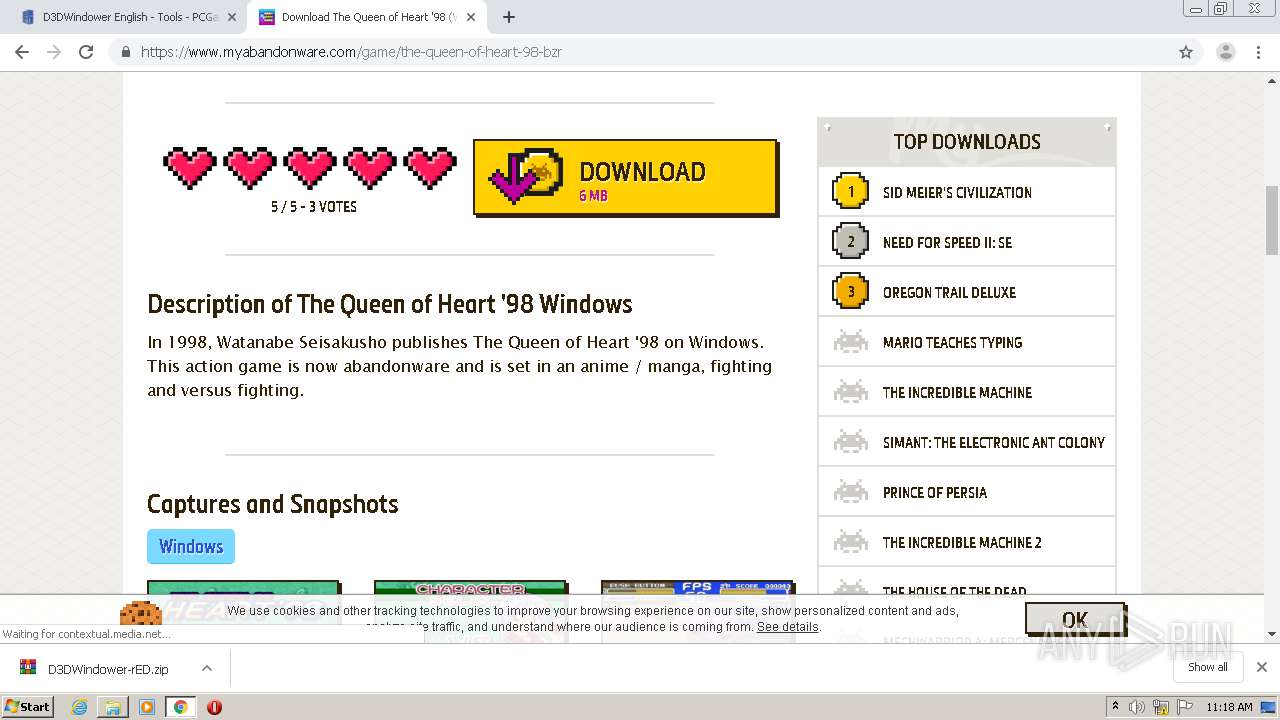Accept cookies with the OK button

(1074, 619)
